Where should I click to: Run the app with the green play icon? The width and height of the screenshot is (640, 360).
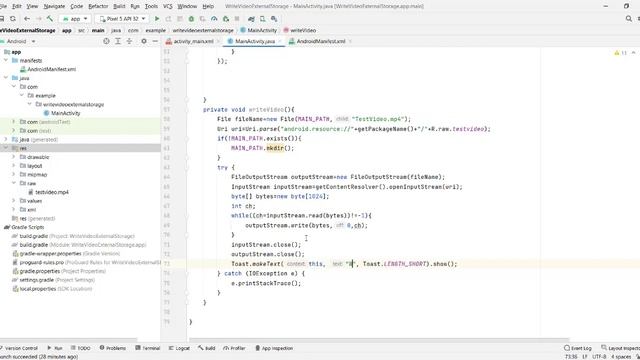[x=157, y=19]
